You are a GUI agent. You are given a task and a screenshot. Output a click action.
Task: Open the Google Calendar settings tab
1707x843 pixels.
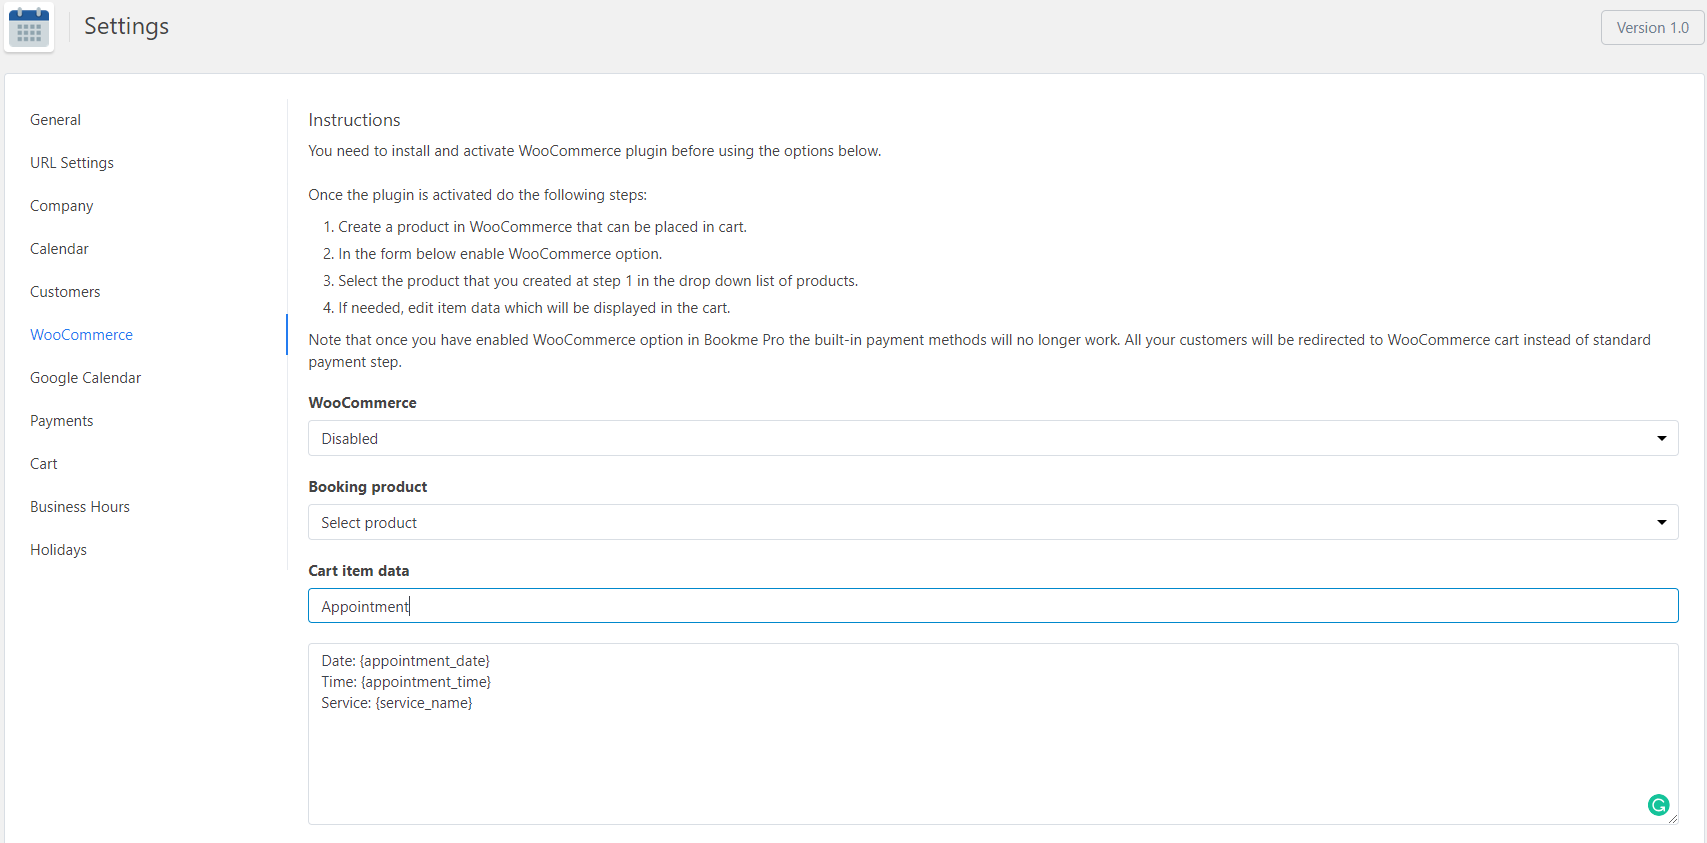[x=85, y=378]
